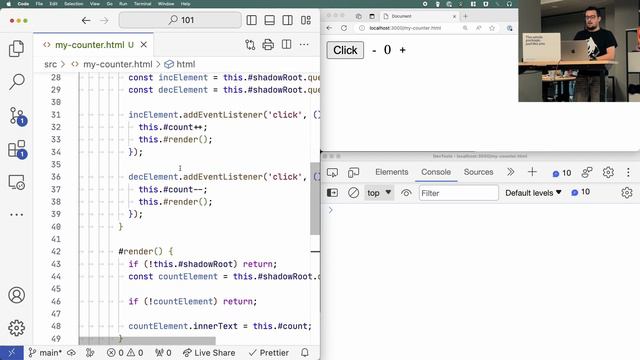Clear the console

353,193
